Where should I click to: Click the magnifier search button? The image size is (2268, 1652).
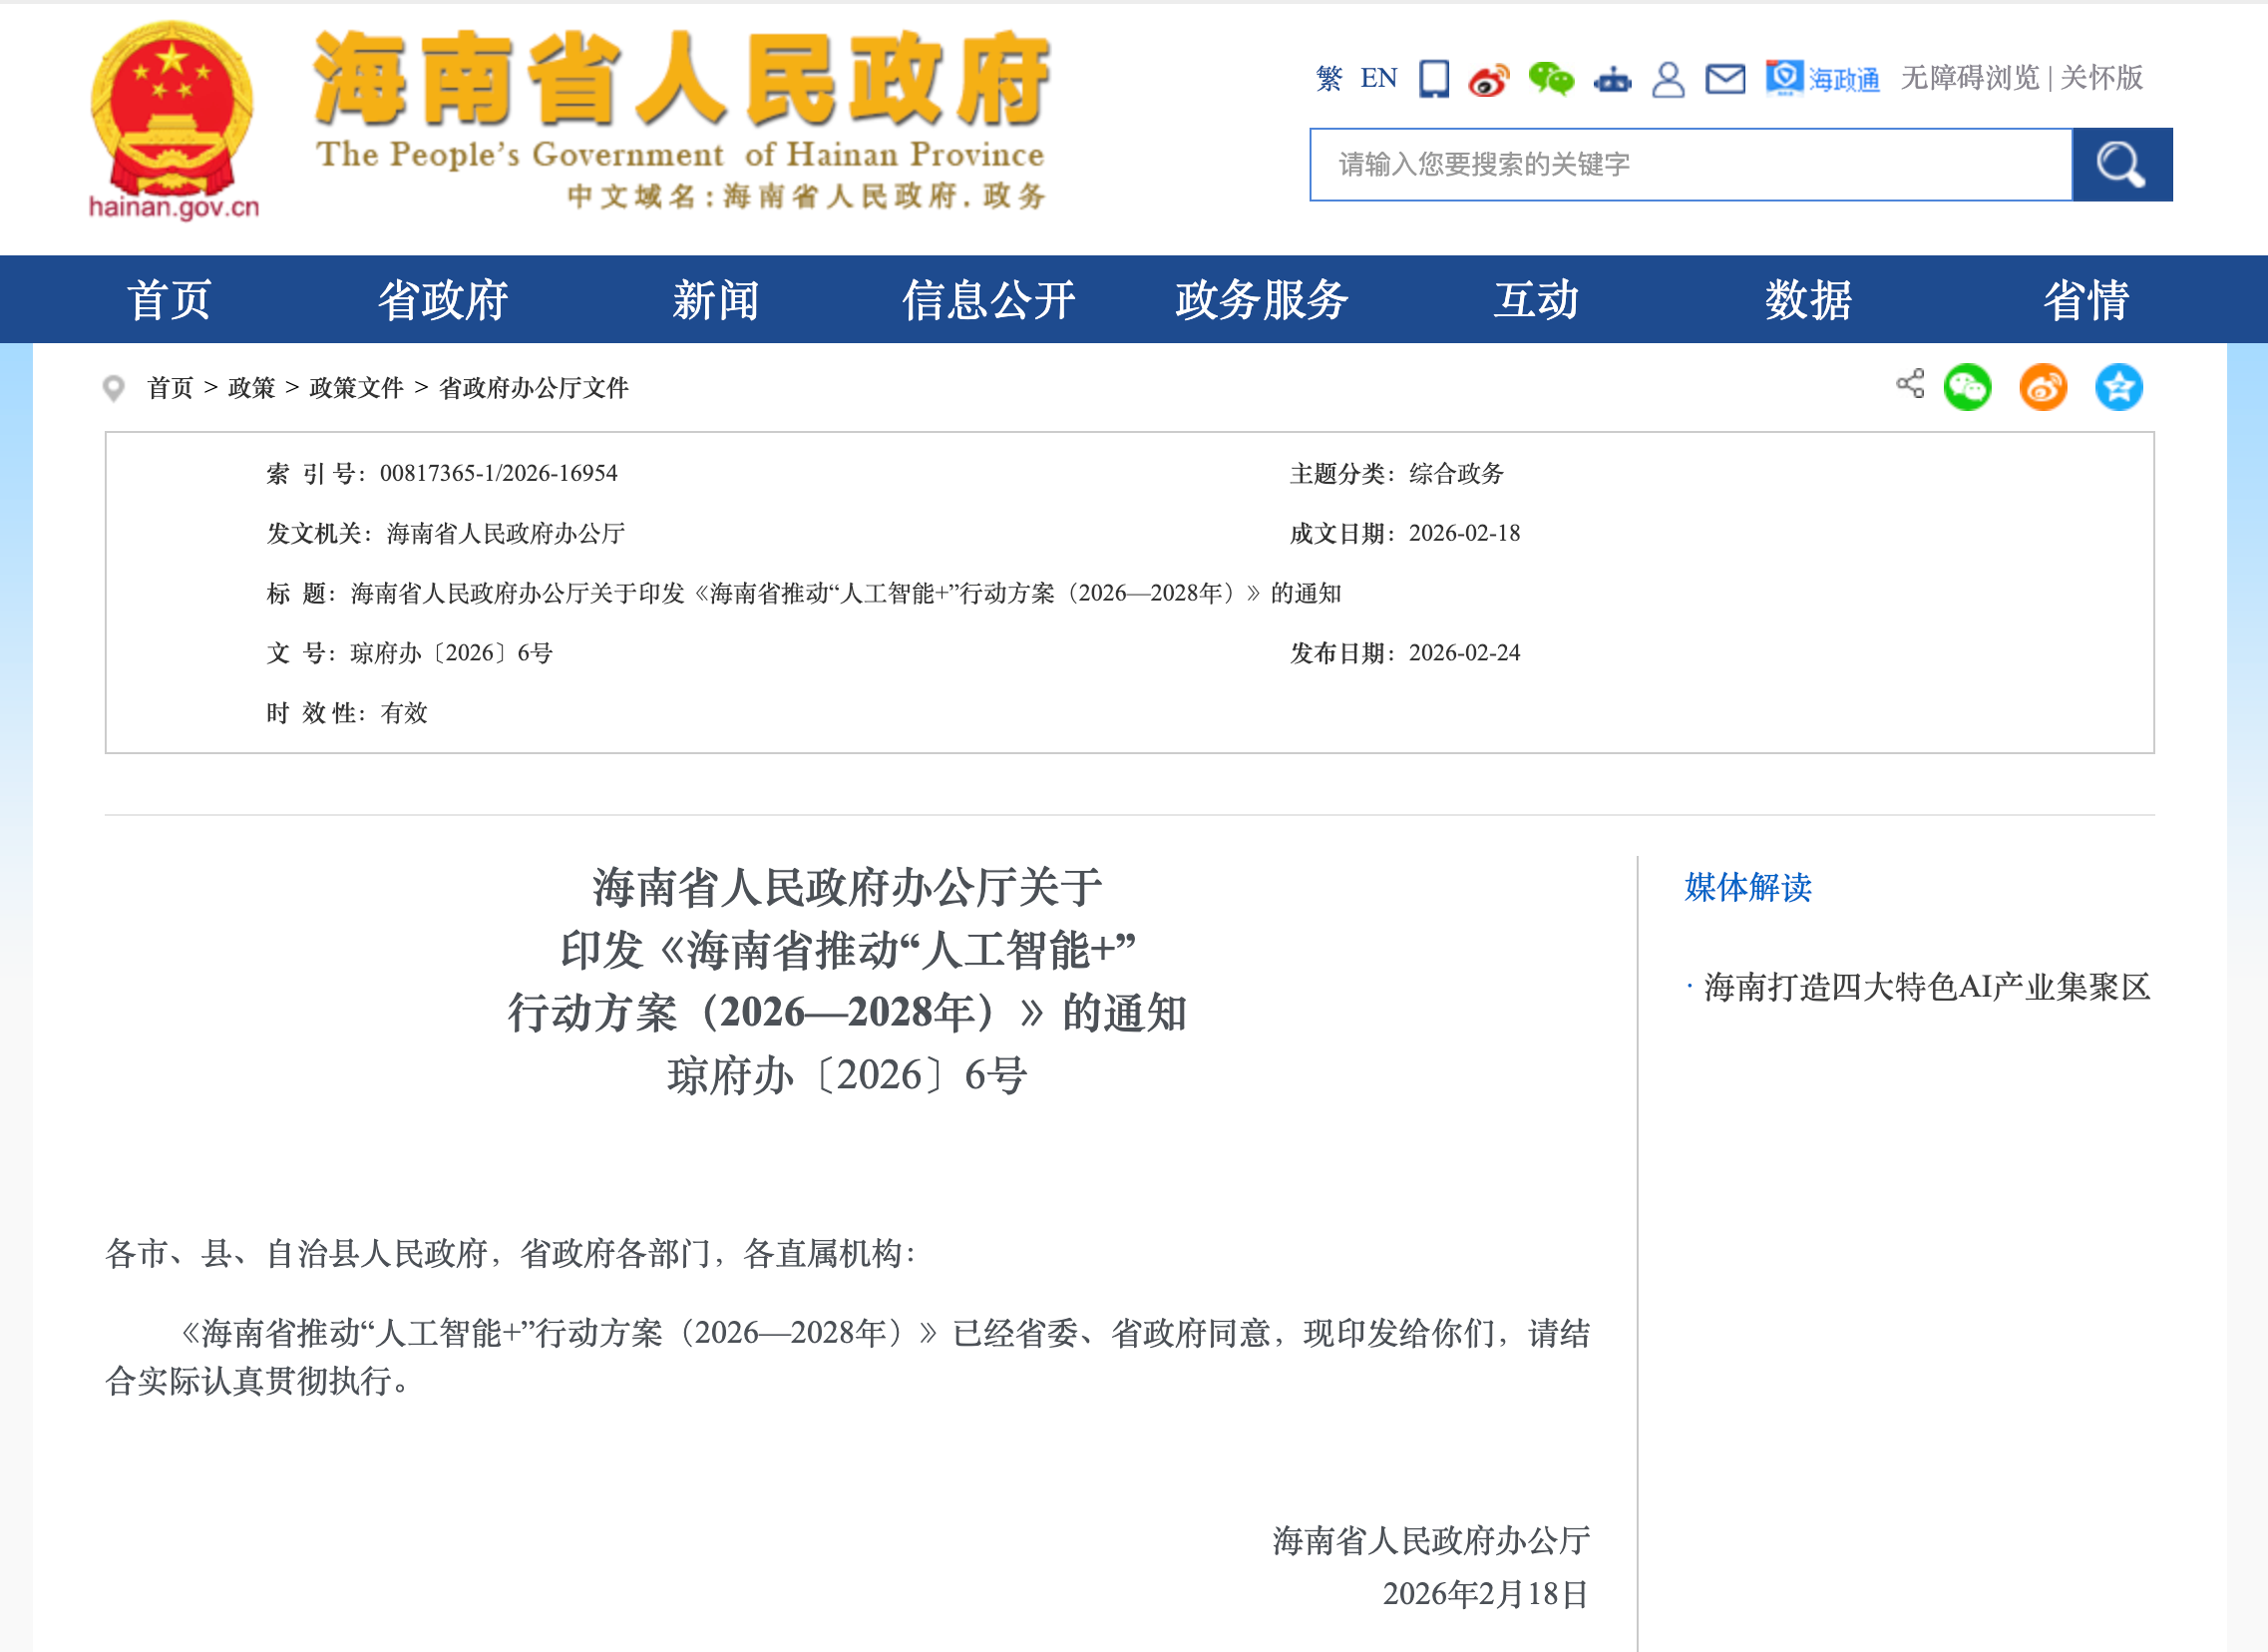tap(2121, 165)
